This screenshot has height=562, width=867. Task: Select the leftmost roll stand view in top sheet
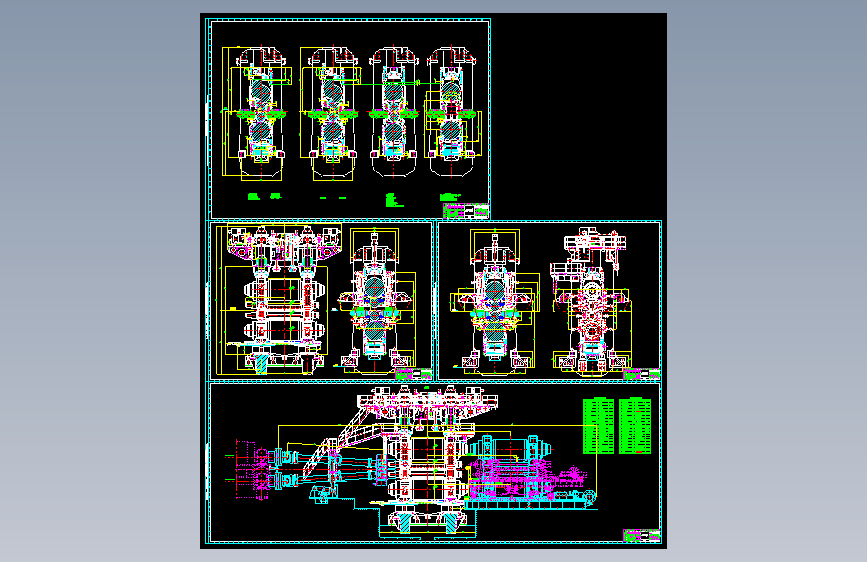pos(257,114)
